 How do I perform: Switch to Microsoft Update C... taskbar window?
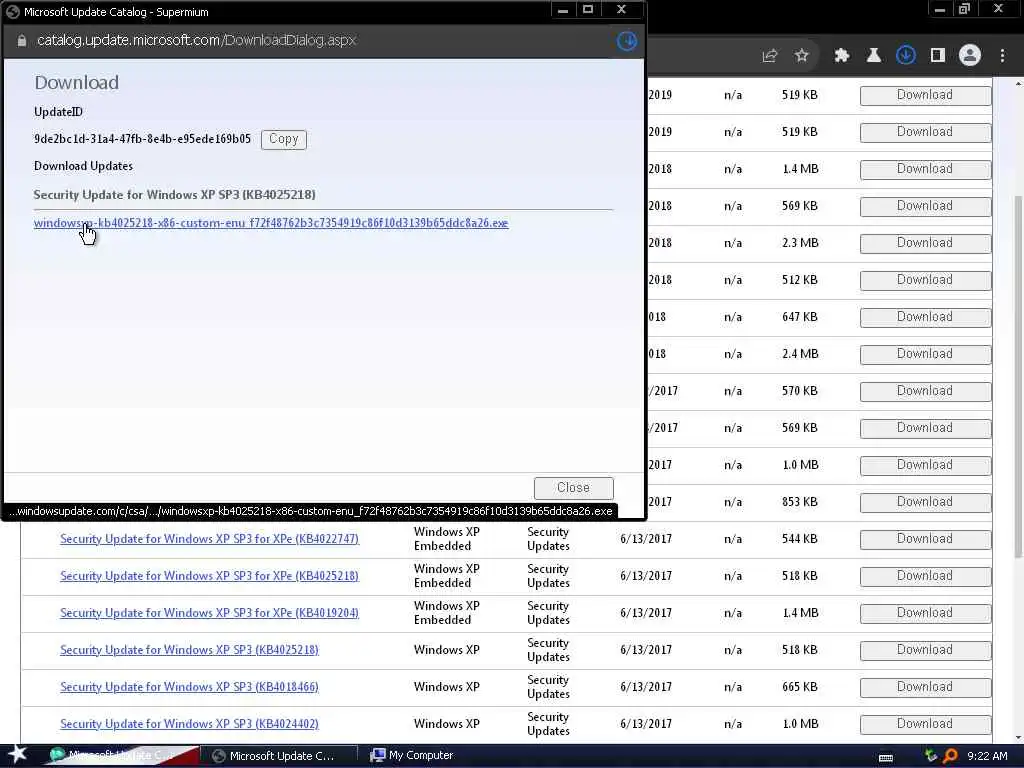point(278,756)
